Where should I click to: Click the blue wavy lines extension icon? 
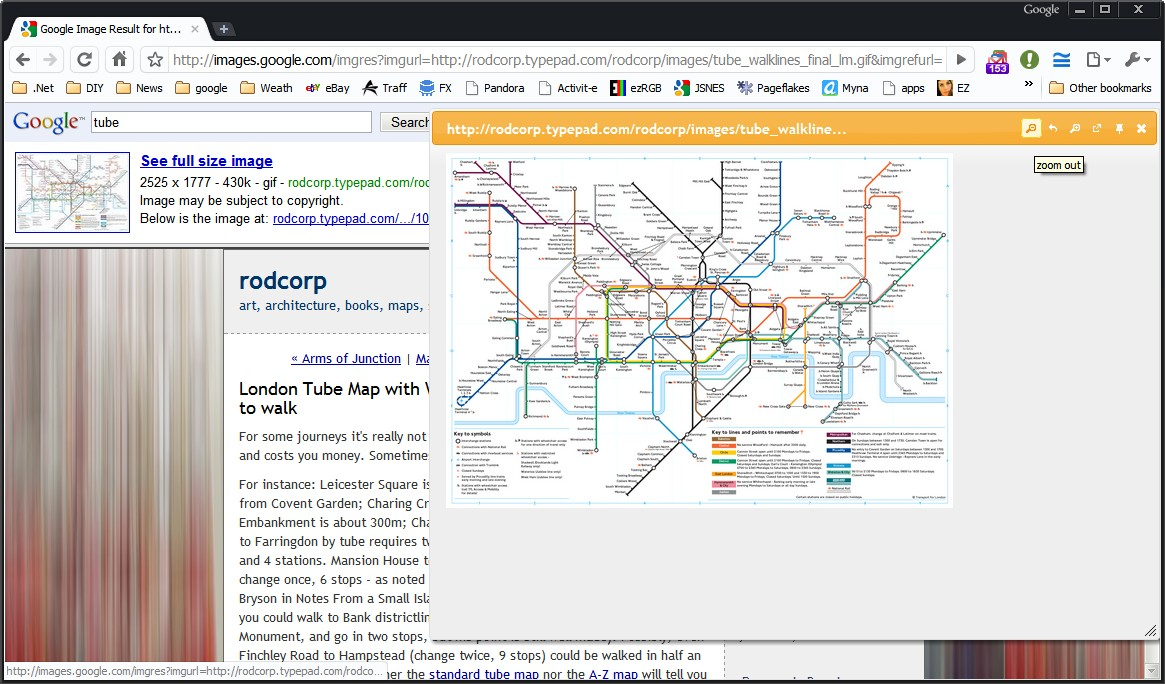pyautogui.click(x=1062, y=59)
